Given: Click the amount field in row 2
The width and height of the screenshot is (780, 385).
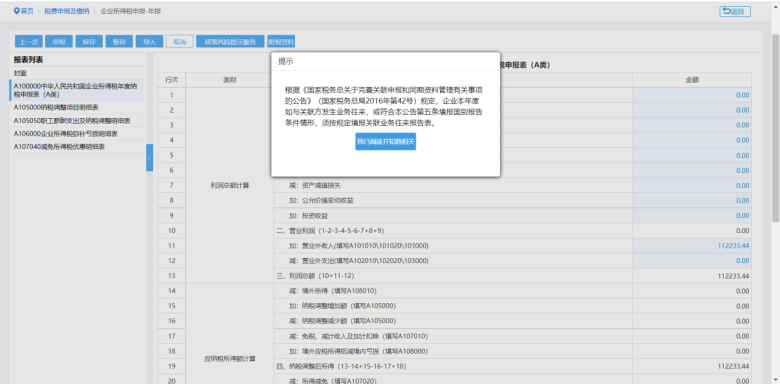Looking at the screenshot, I should point(692,110).
